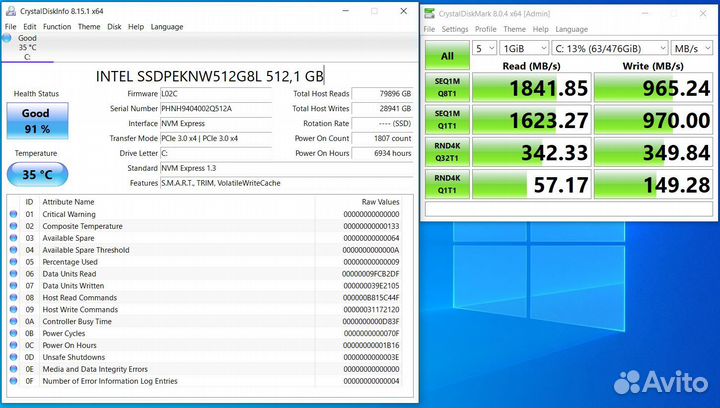Image resolution: width=720 pixels, height=408 pixels.
Task: Click the status dot for Host Read Commands
Action: tap(13, 297)
